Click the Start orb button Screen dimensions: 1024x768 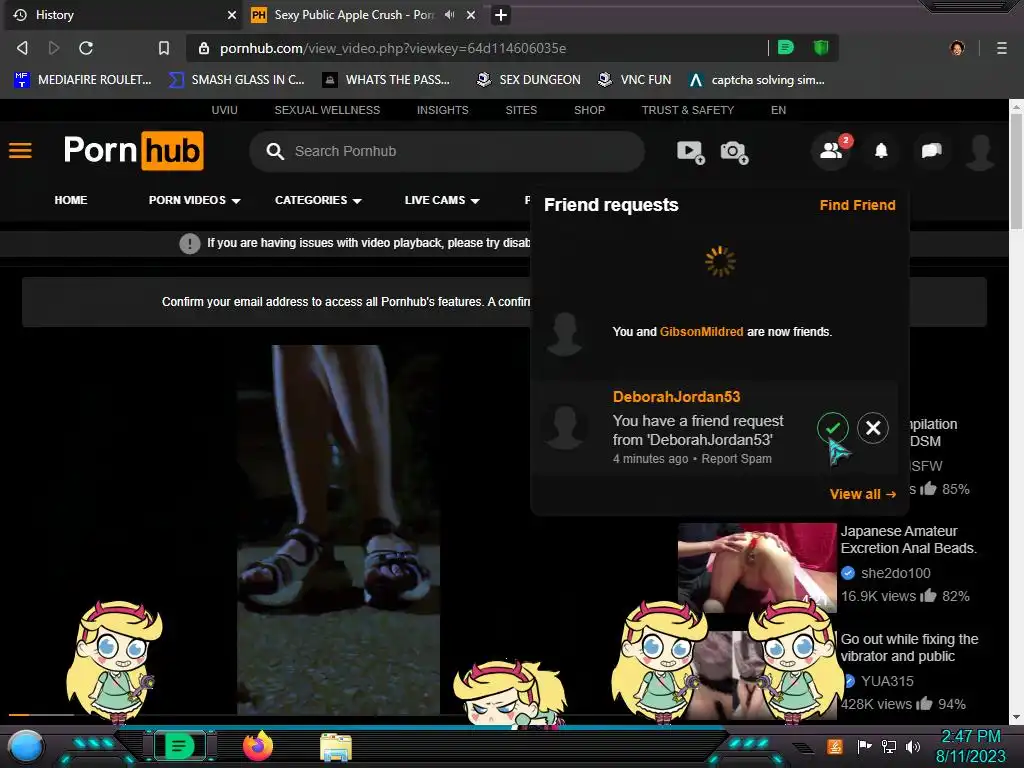point(25,747)
